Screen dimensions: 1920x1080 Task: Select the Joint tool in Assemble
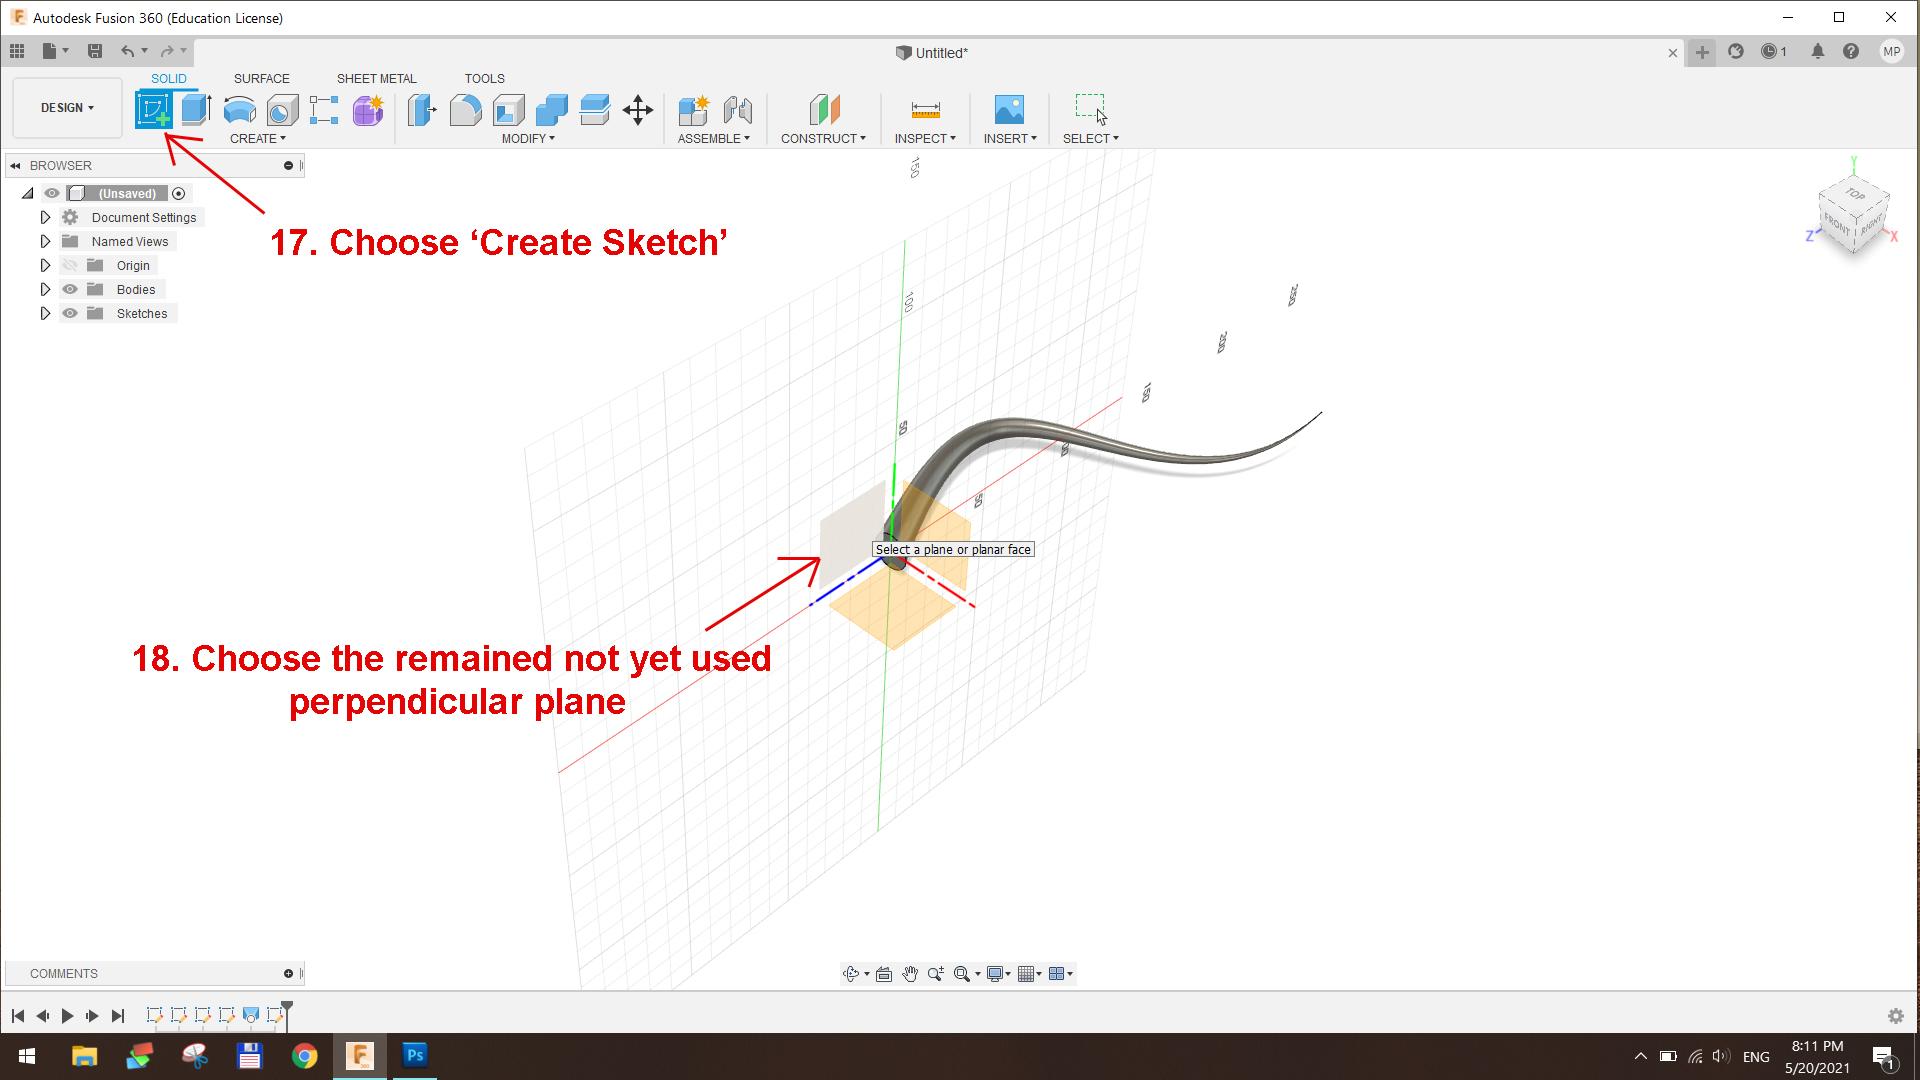[737, 110]
